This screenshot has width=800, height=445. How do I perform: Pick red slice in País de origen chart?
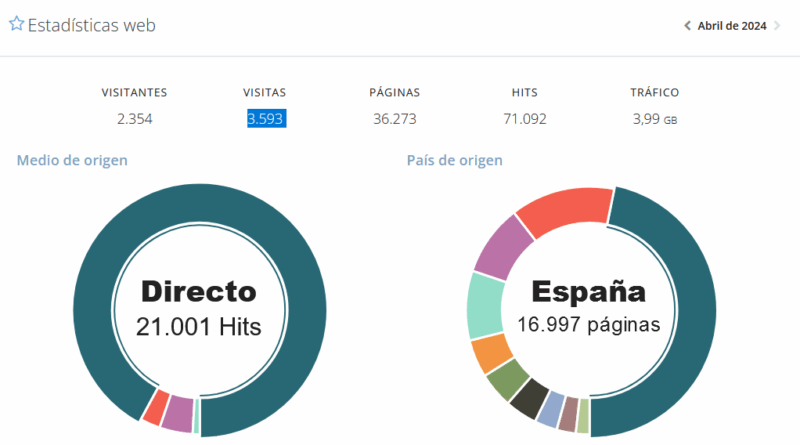(x=564, y=210)
